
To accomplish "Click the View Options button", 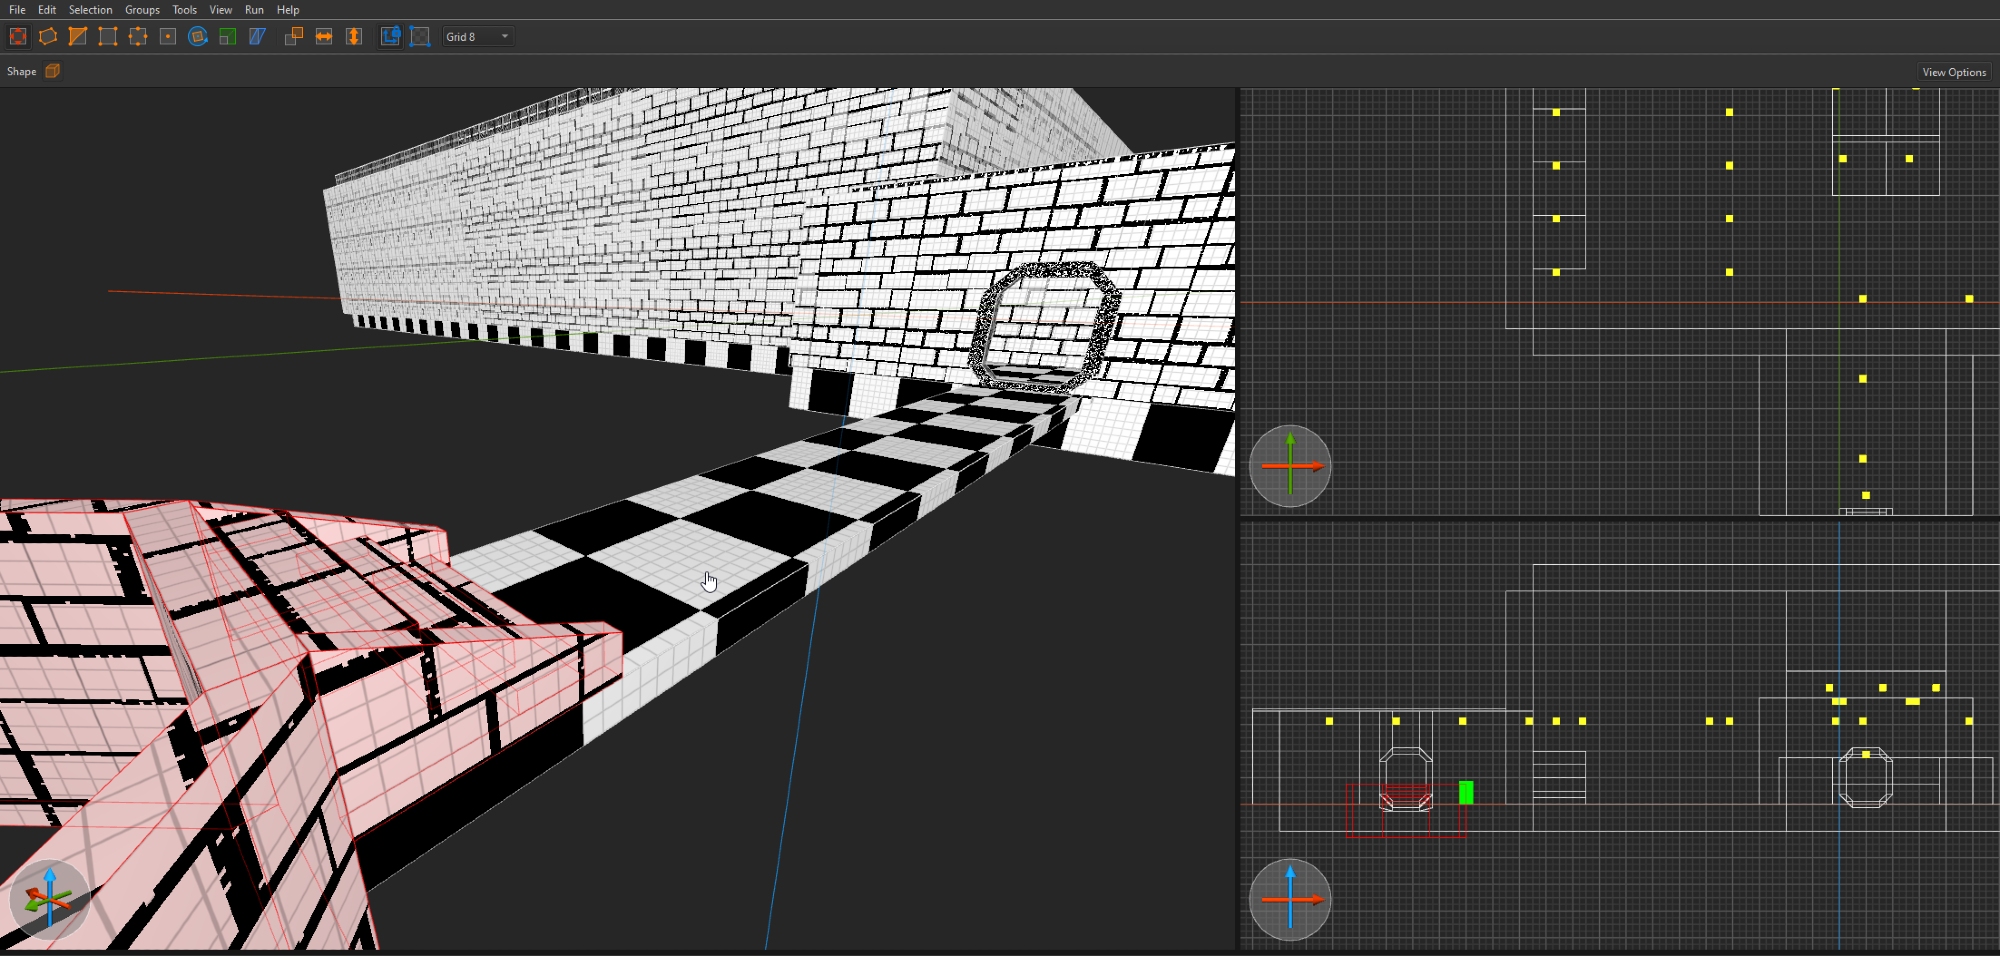I will (x=1954, y=72).
